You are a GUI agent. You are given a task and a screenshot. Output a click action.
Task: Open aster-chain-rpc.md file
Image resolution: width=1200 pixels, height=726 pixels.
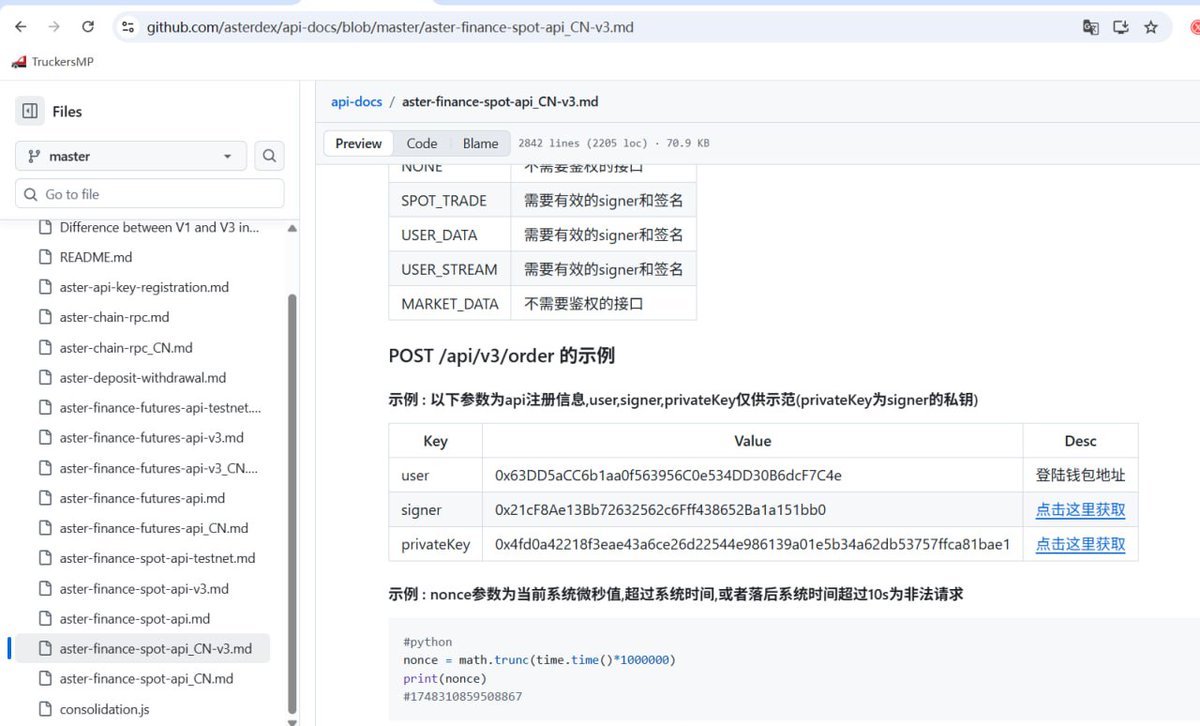(114, 317)
